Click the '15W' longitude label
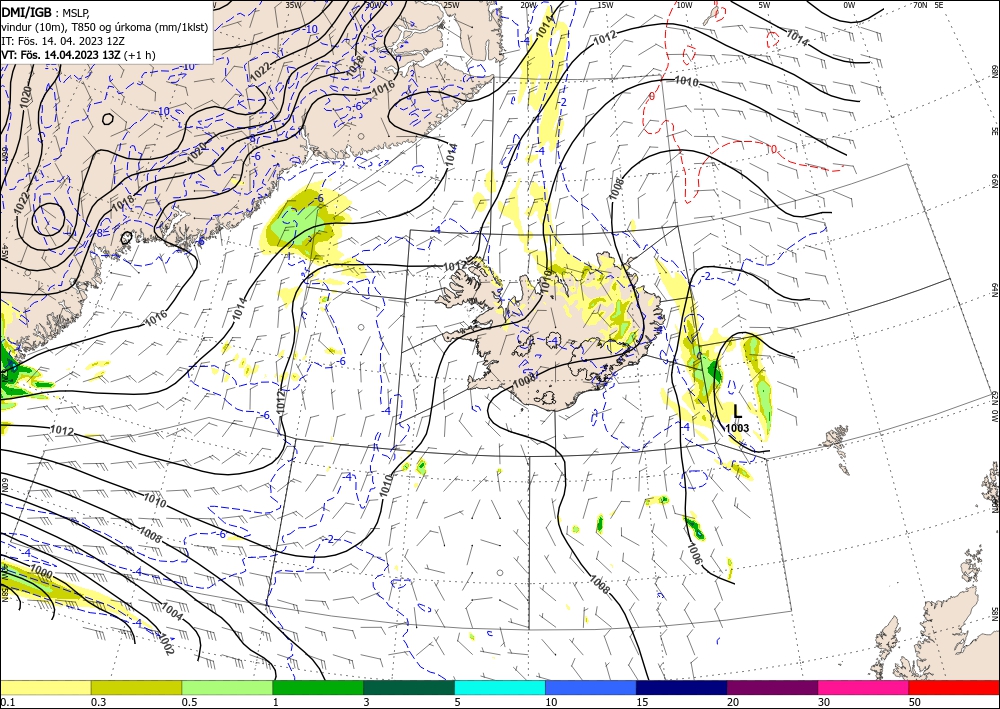Screen dimensions: 1000x709 point(605,5)
